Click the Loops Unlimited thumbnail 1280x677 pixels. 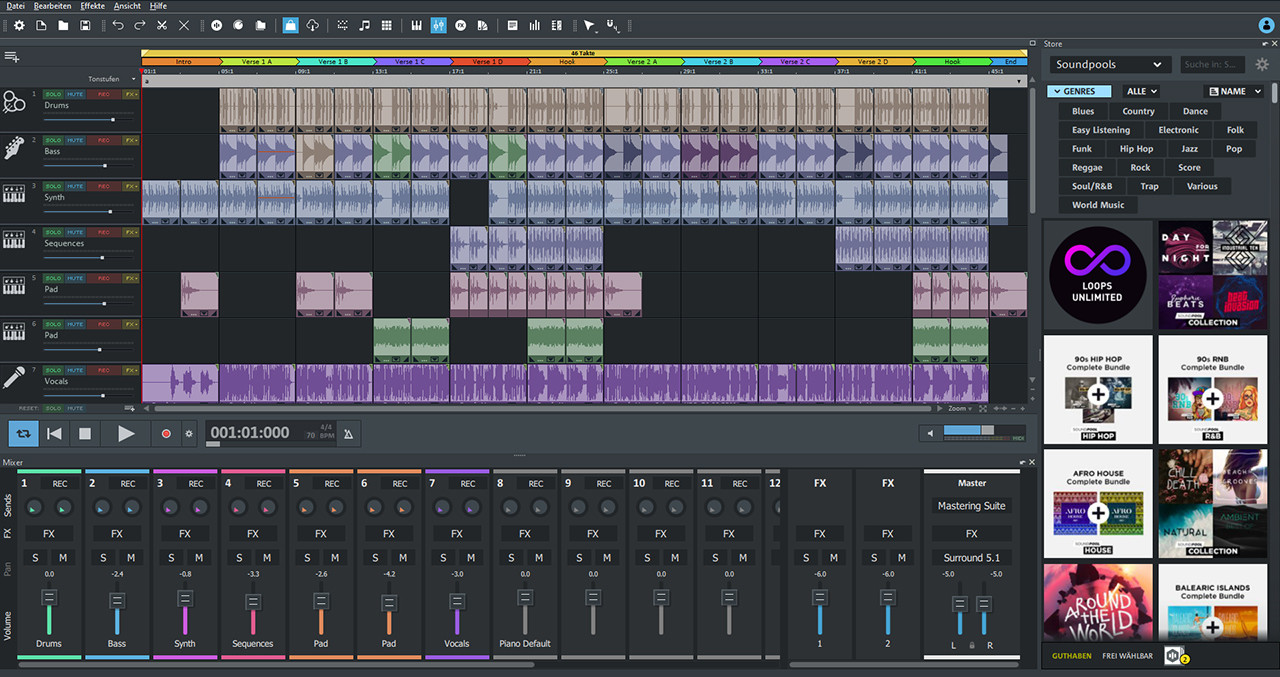tap(1097, 273)
